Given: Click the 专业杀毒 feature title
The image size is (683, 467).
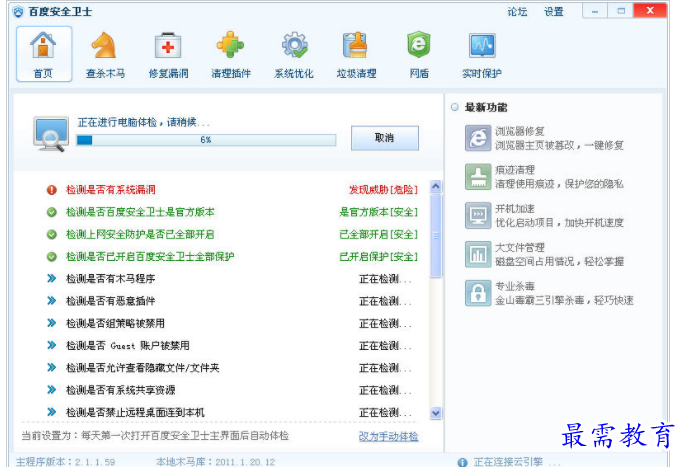Looking at the screenshot, I should point(515,286).
